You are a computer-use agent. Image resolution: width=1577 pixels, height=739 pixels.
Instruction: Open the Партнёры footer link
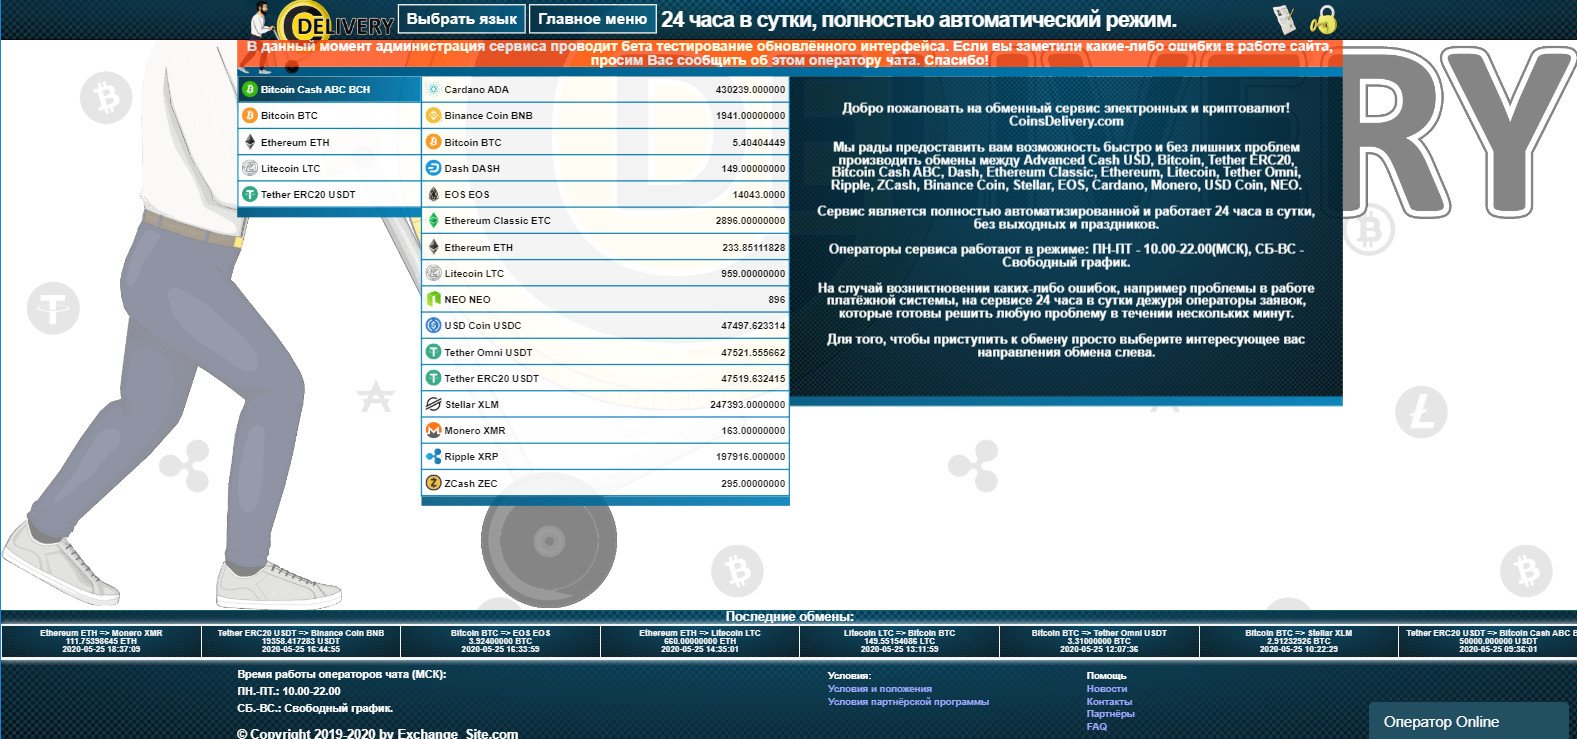[1111, 714]
